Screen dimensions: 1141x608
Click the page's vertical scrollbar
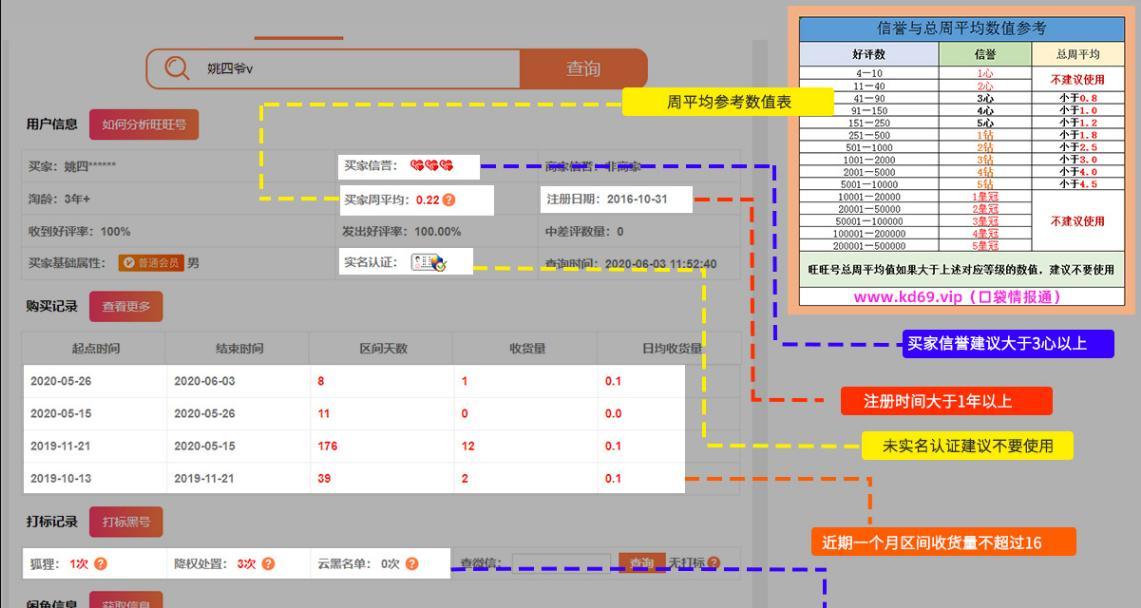(x=760, y=324)
